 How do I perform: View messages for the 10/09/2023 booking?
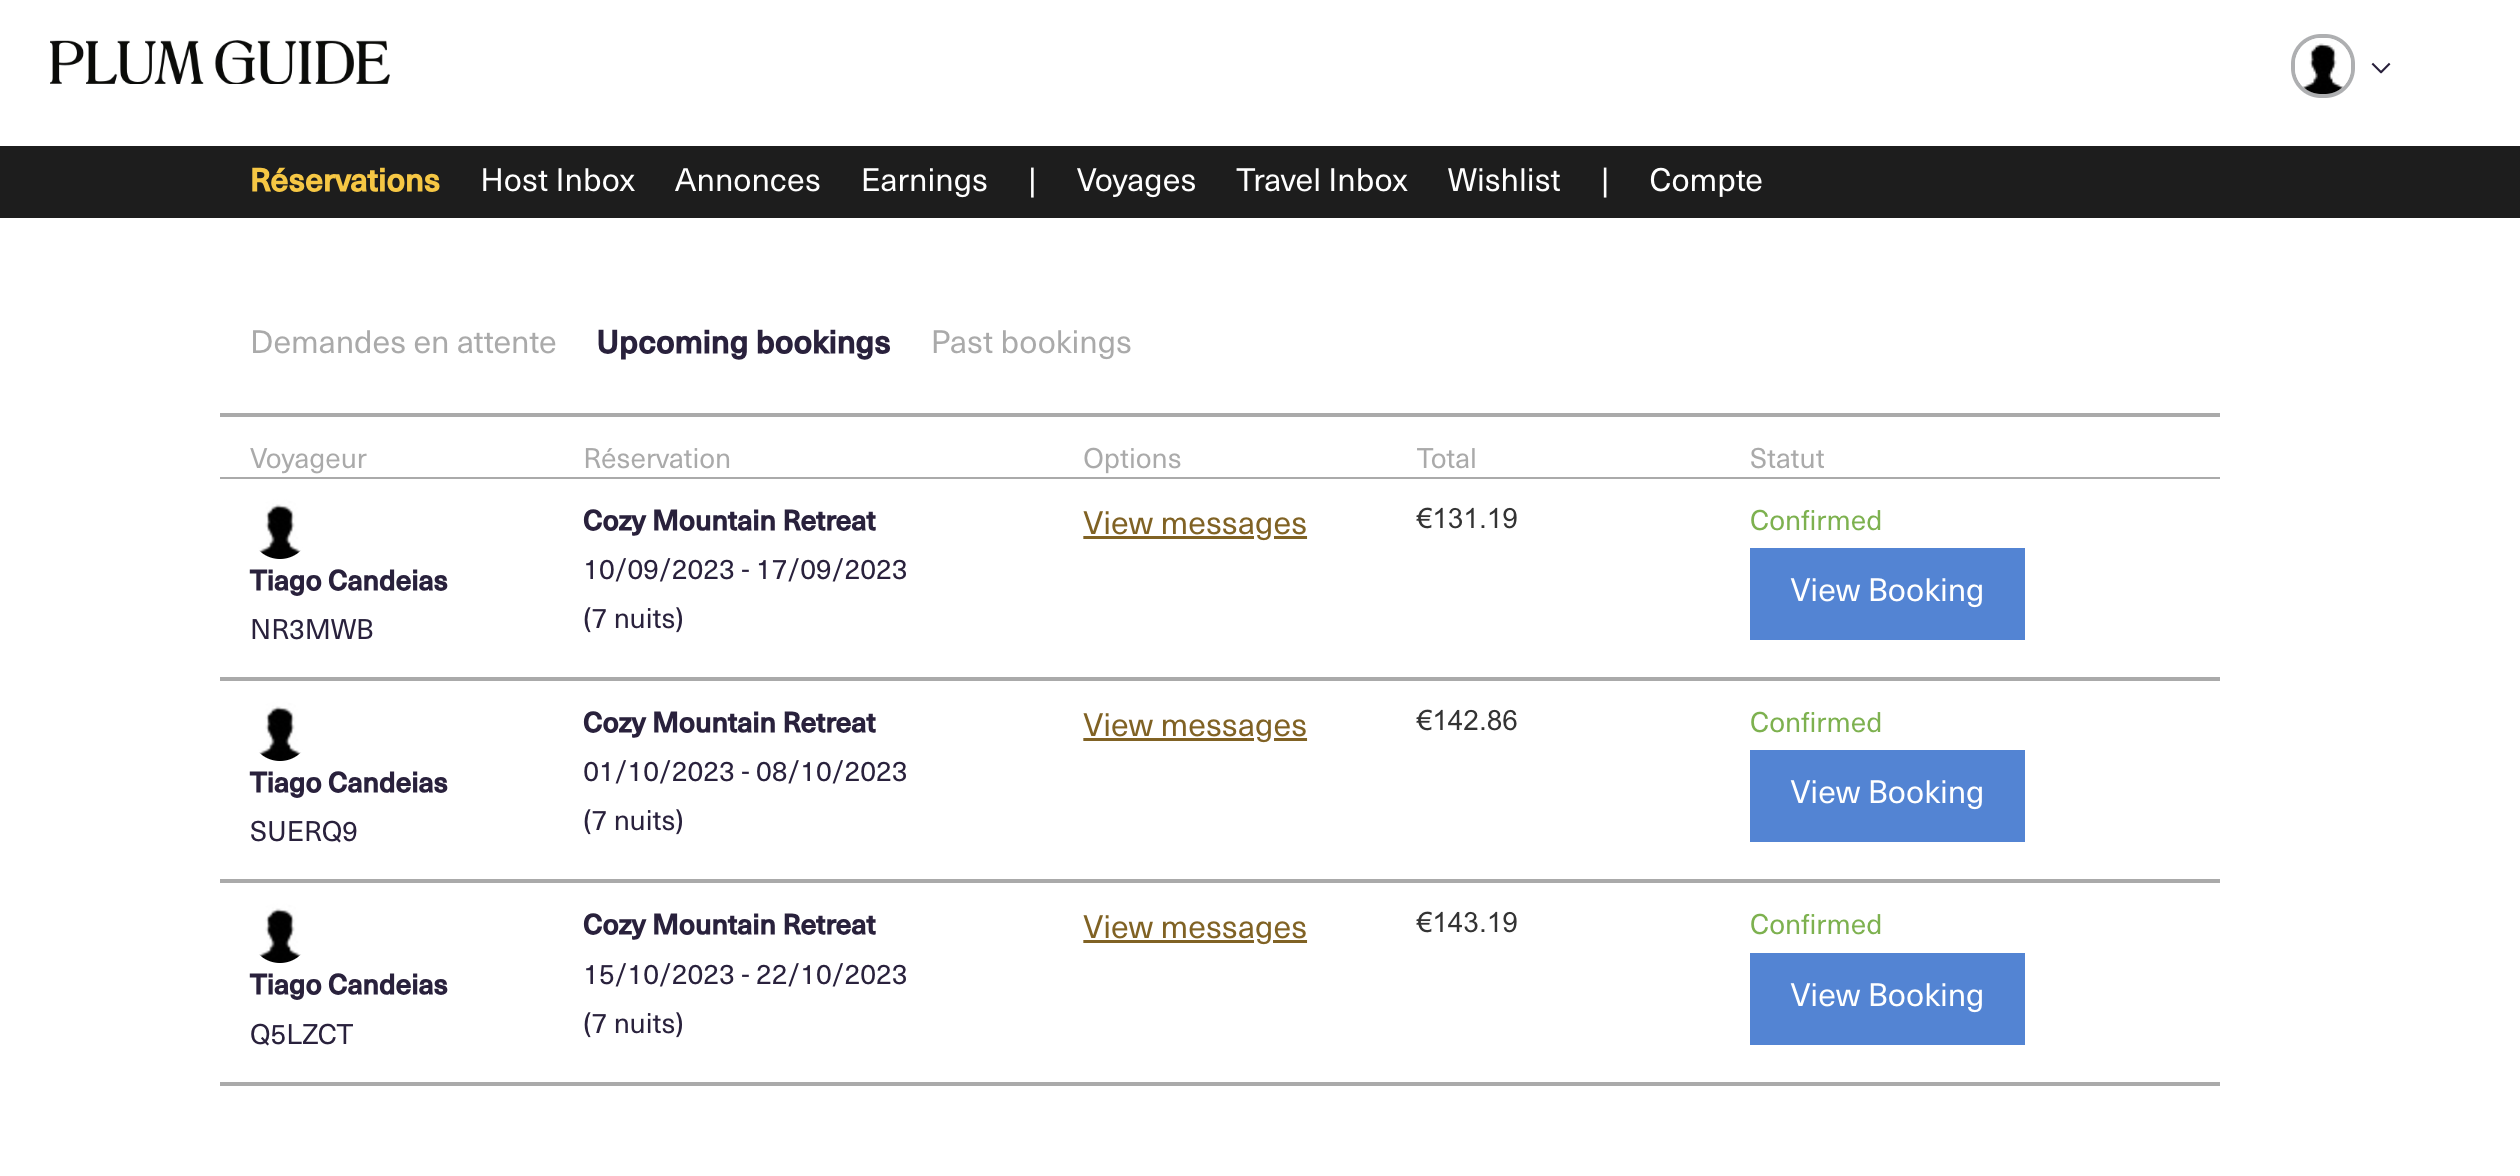1194,523
